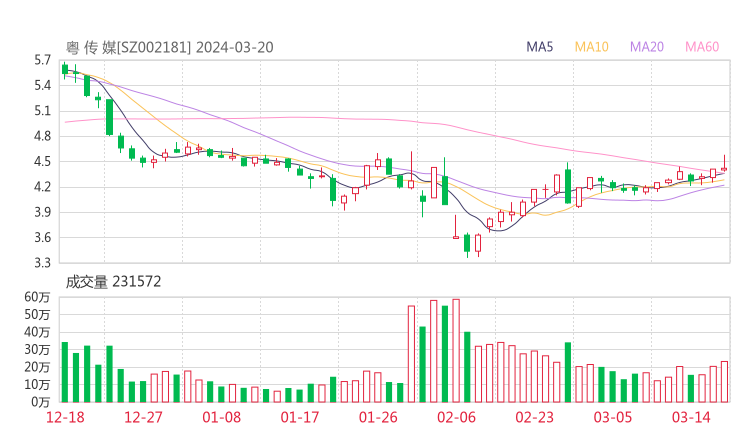The image size is (740, 440).
Task: Click the 3.9 price axis label
Action: click(42, 212)
